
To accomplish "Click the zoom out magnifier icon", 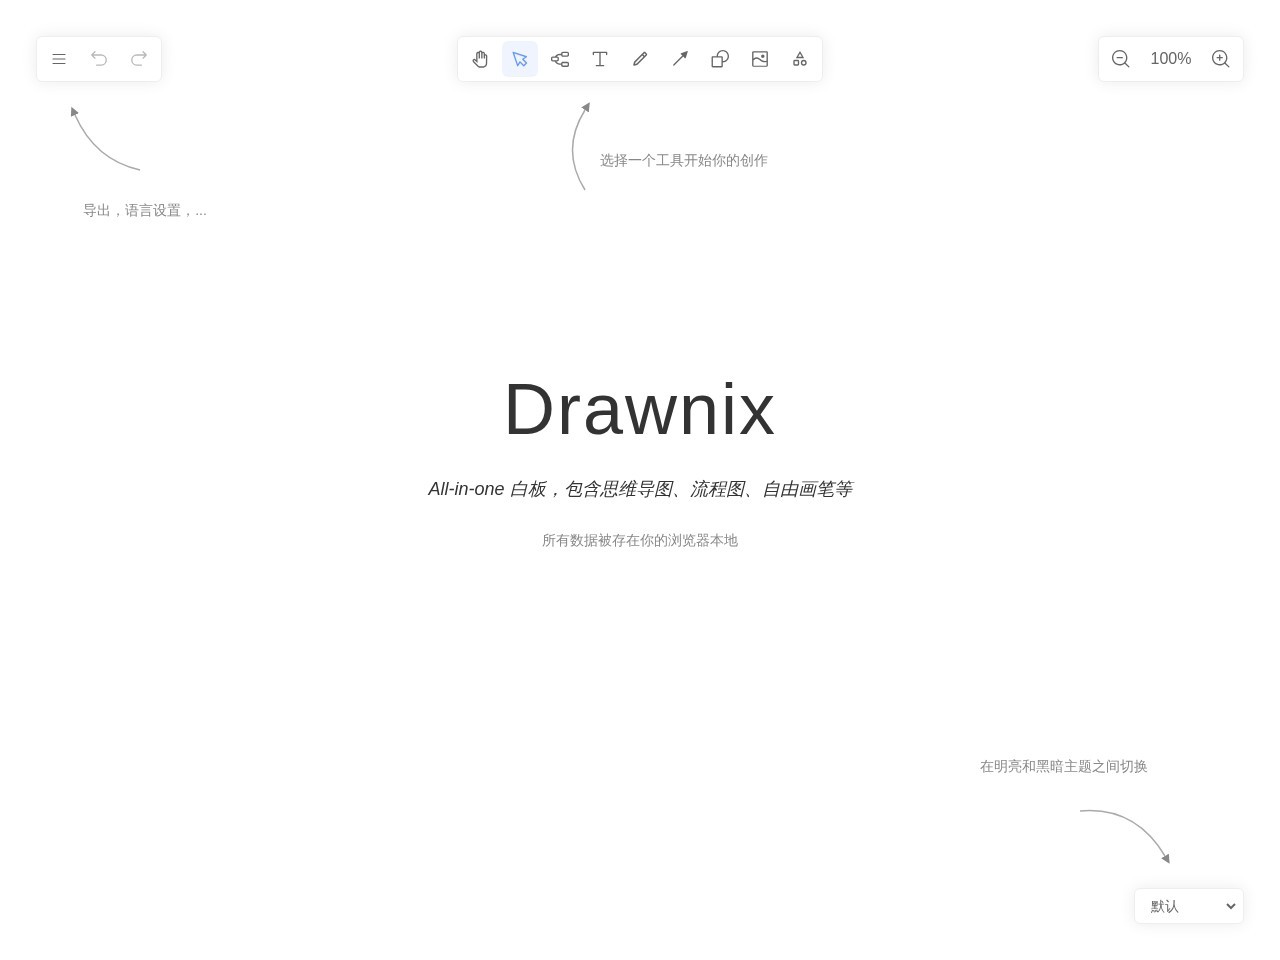I will 1121,59.
